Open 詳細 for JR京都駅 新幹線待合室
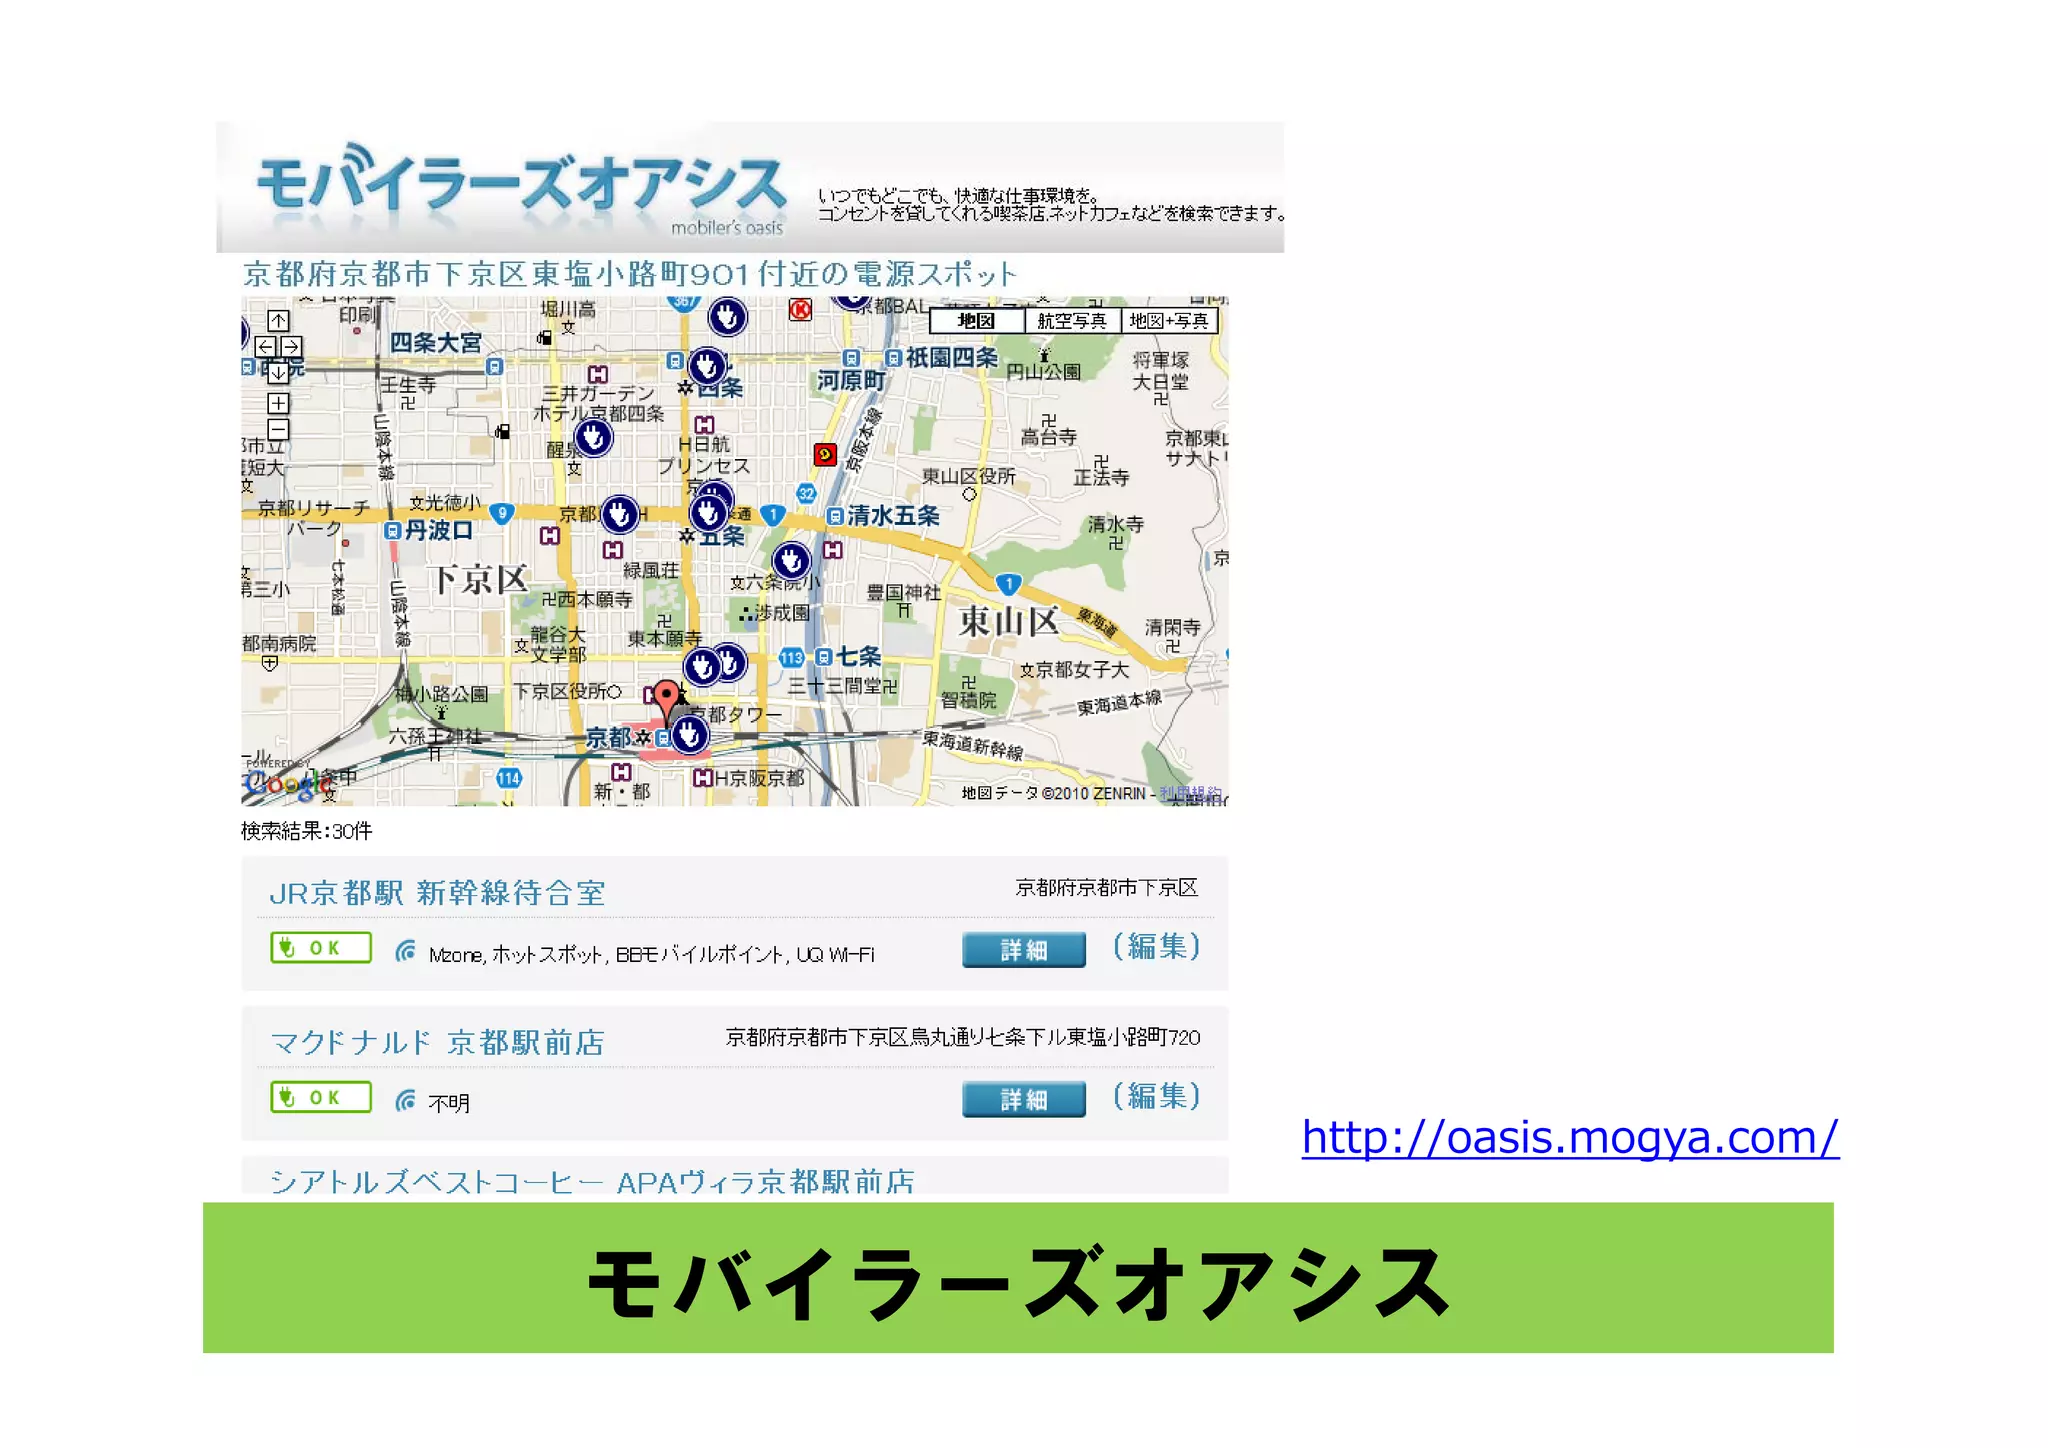 tap(1024, 949)
